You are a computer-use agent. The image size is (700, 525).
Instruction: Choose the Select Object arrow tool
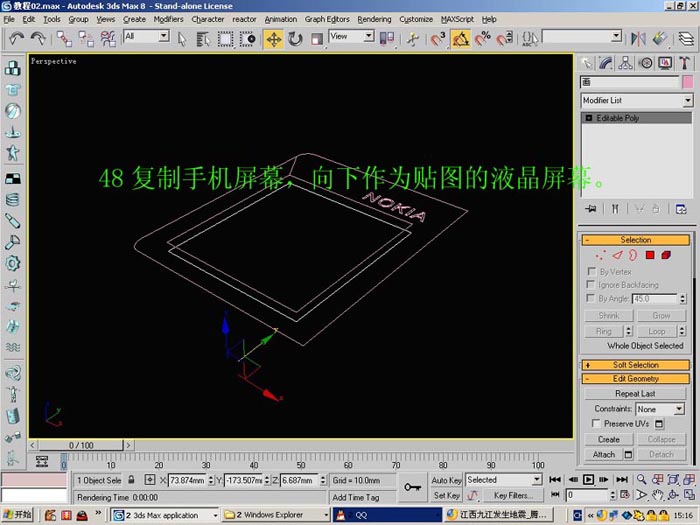point(182,39)
